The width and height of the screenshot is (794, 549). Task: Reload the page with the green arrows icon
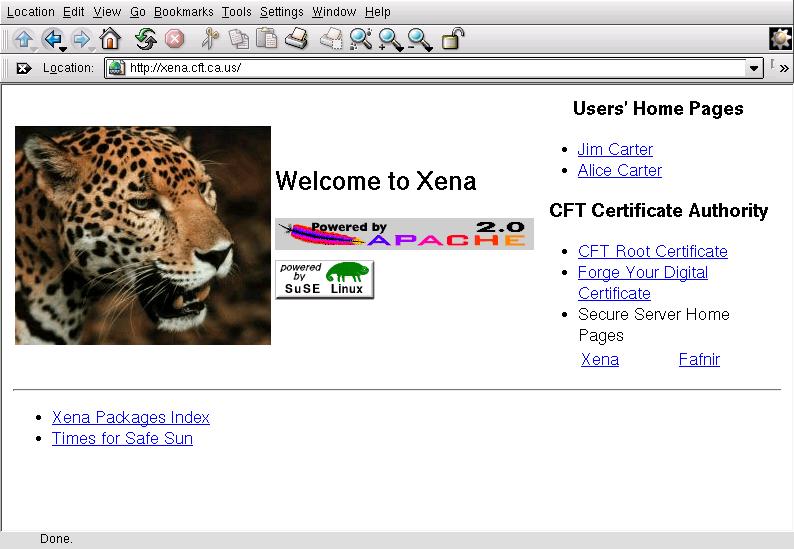146,39
